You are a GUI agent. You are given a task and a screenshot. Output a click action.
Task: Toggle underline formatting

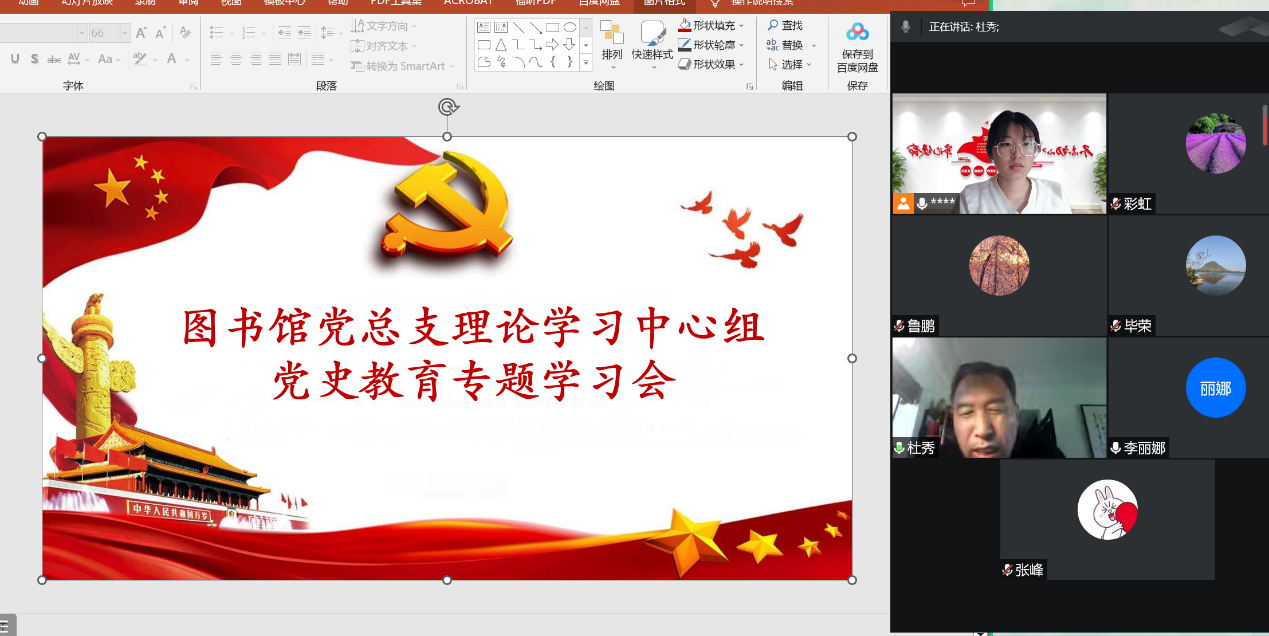click(x=15, y=59)
